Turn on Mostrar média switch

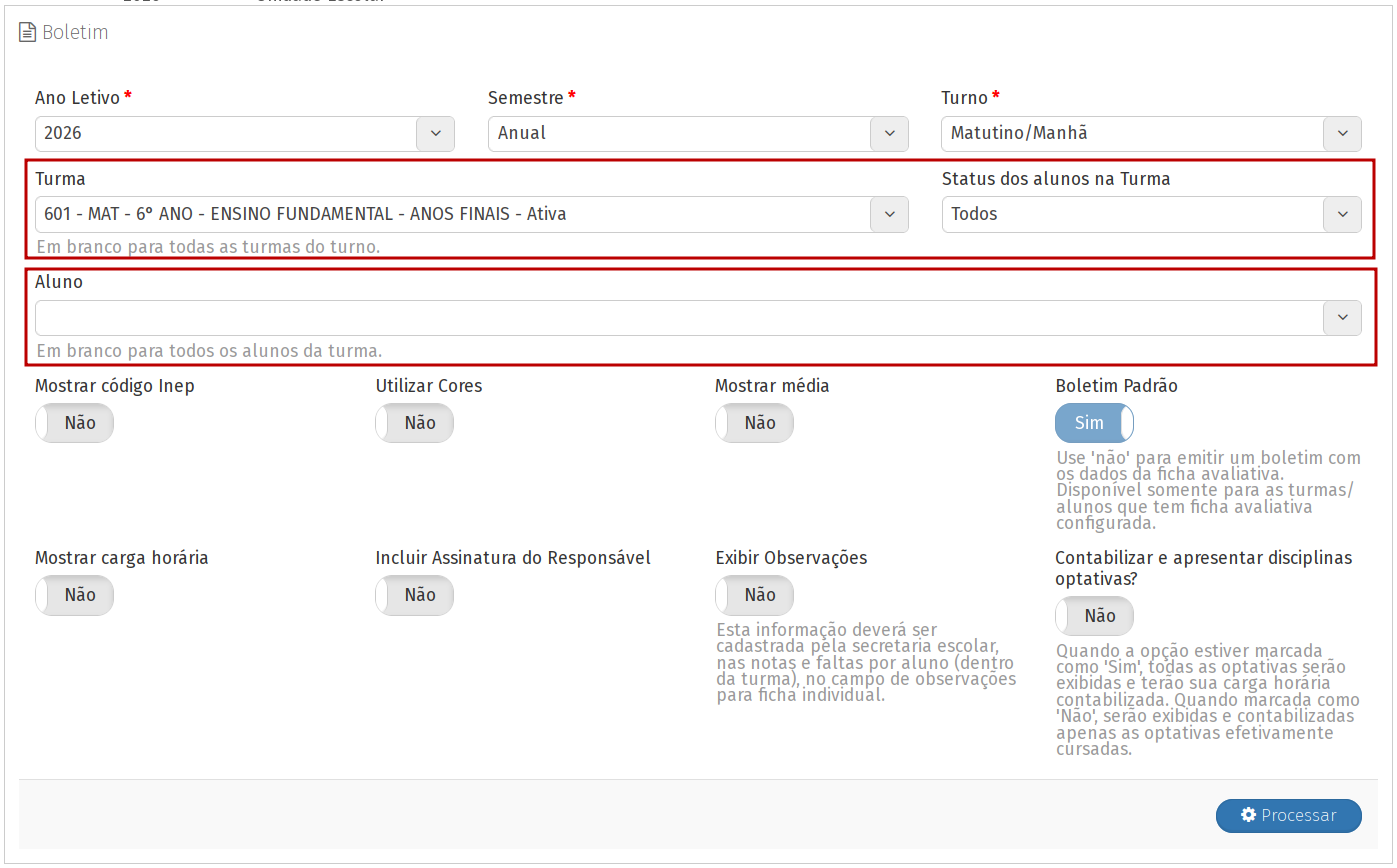[x=755, y=423]
